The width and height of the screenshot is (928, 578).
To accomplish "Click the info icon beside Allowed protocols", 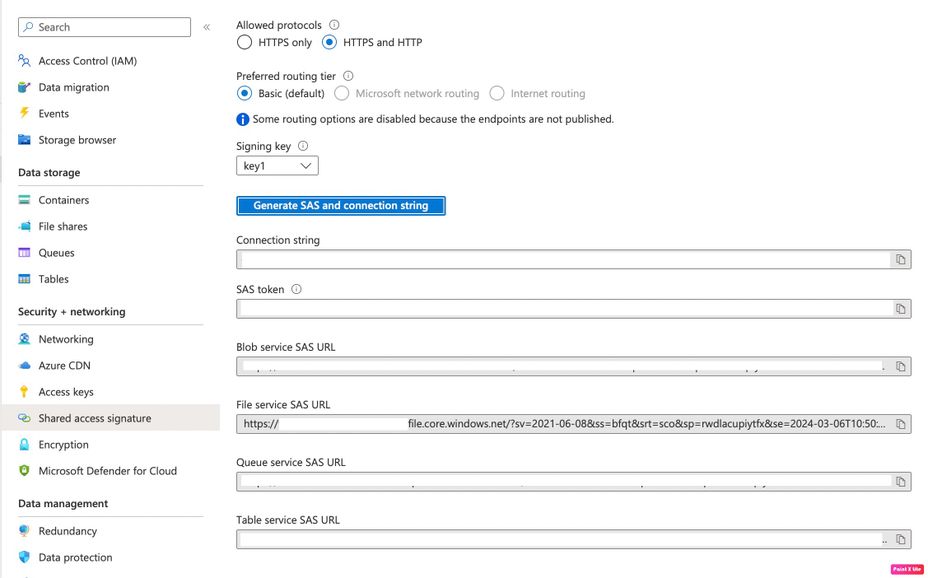I will click(x=334, y=25).
